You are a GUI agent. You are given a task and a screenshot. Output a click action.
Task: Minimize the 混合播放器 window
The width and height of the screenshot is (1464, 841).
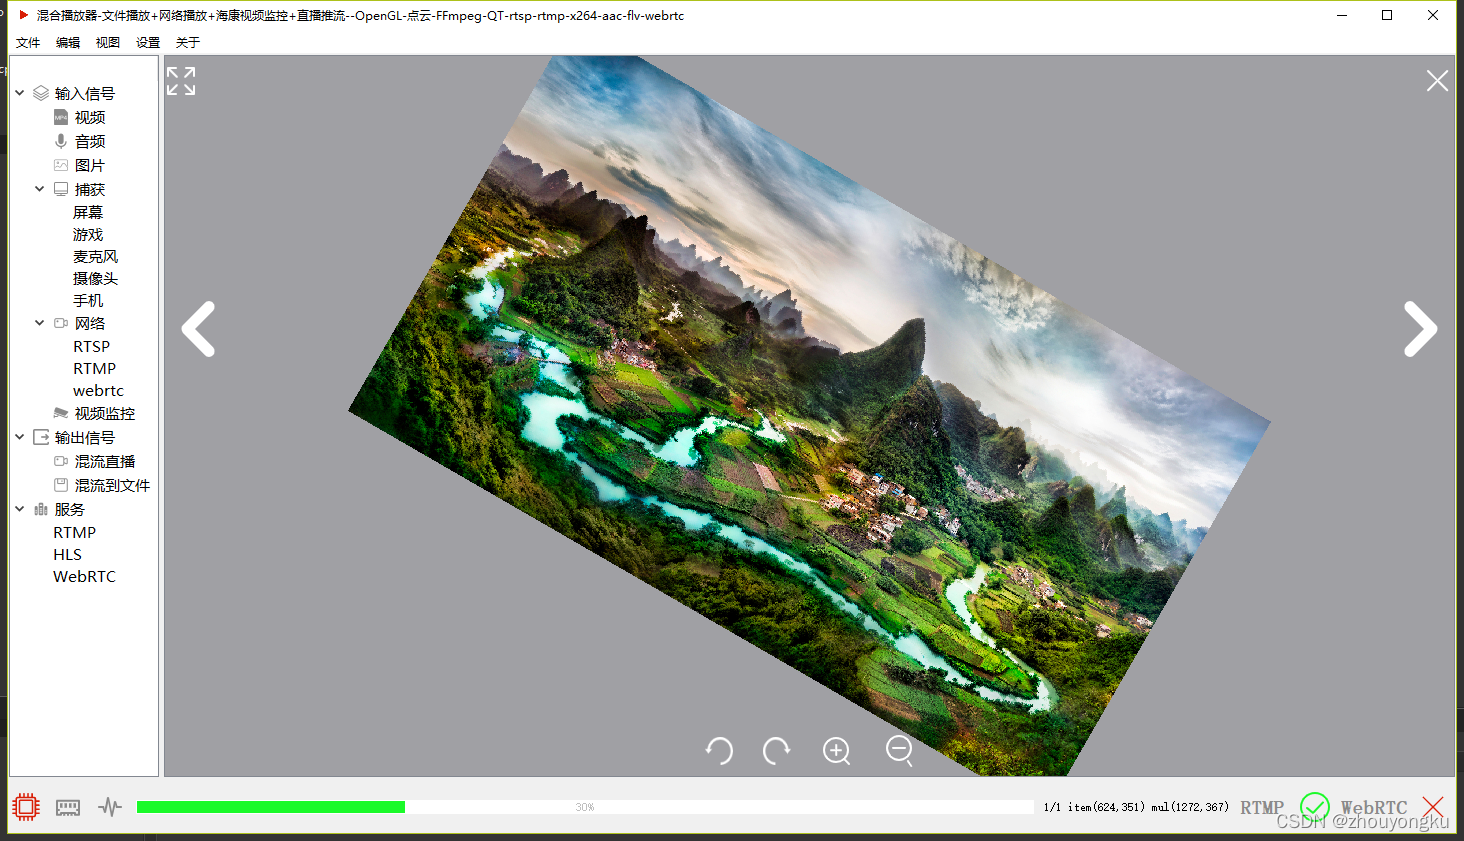(x=1342, y=15)
